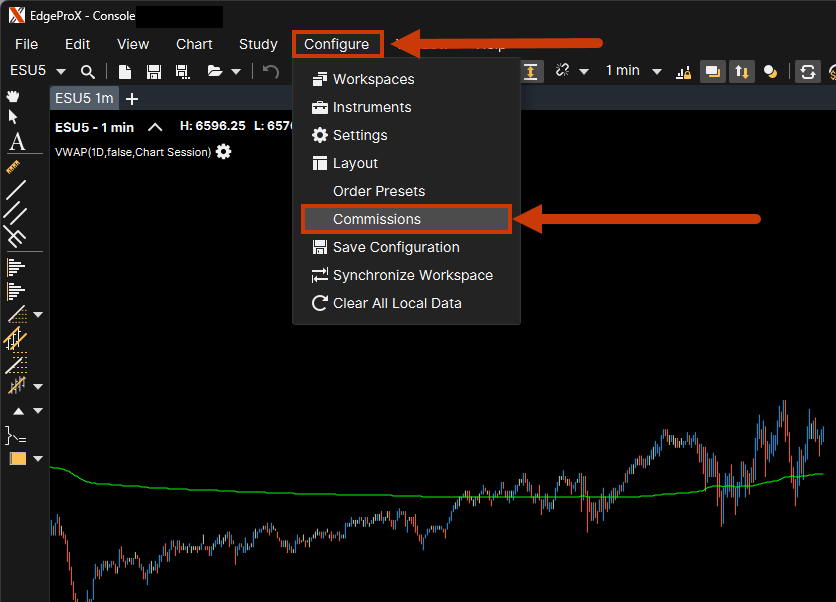
Task: Choose the pitchfork drawing tool
Action: (x=15, y=236)
